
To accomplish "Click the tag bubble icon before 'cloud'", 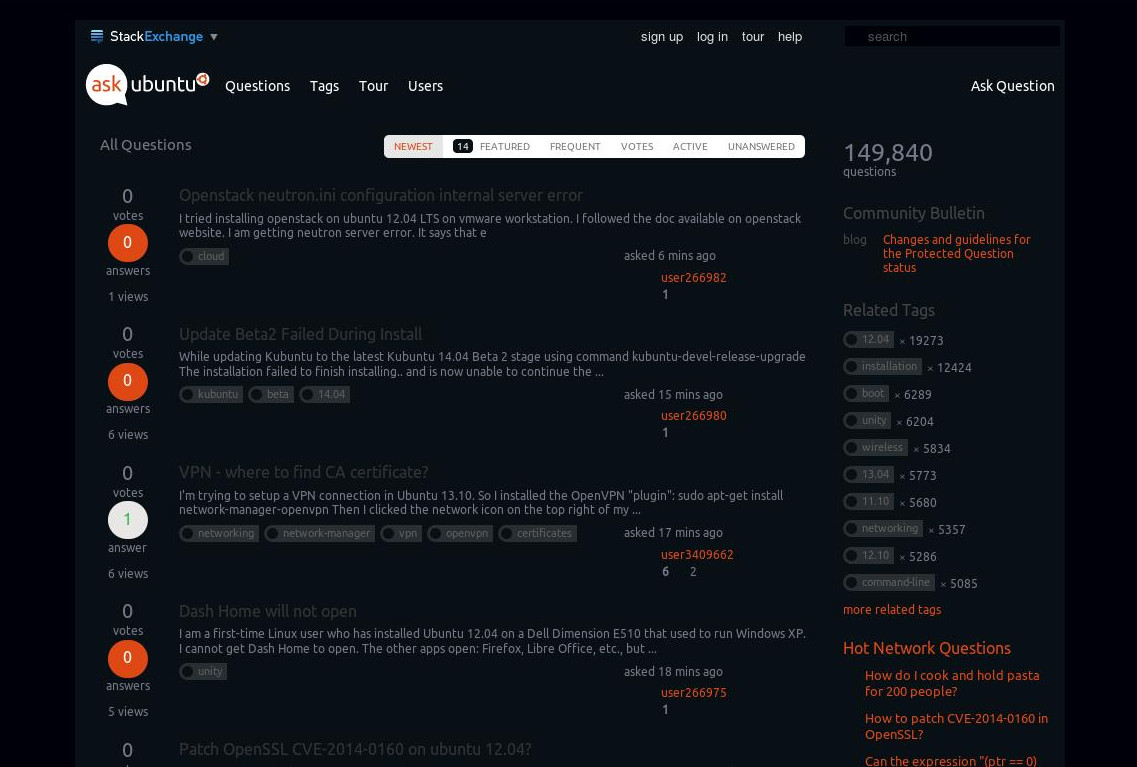I will (188, 256).
